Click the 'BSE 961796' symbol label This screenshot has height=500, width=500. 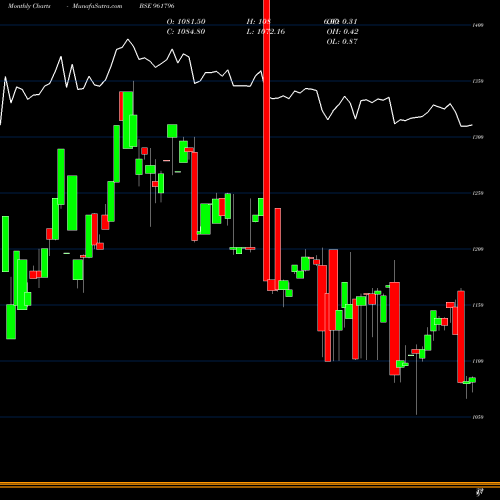[157, 6]
